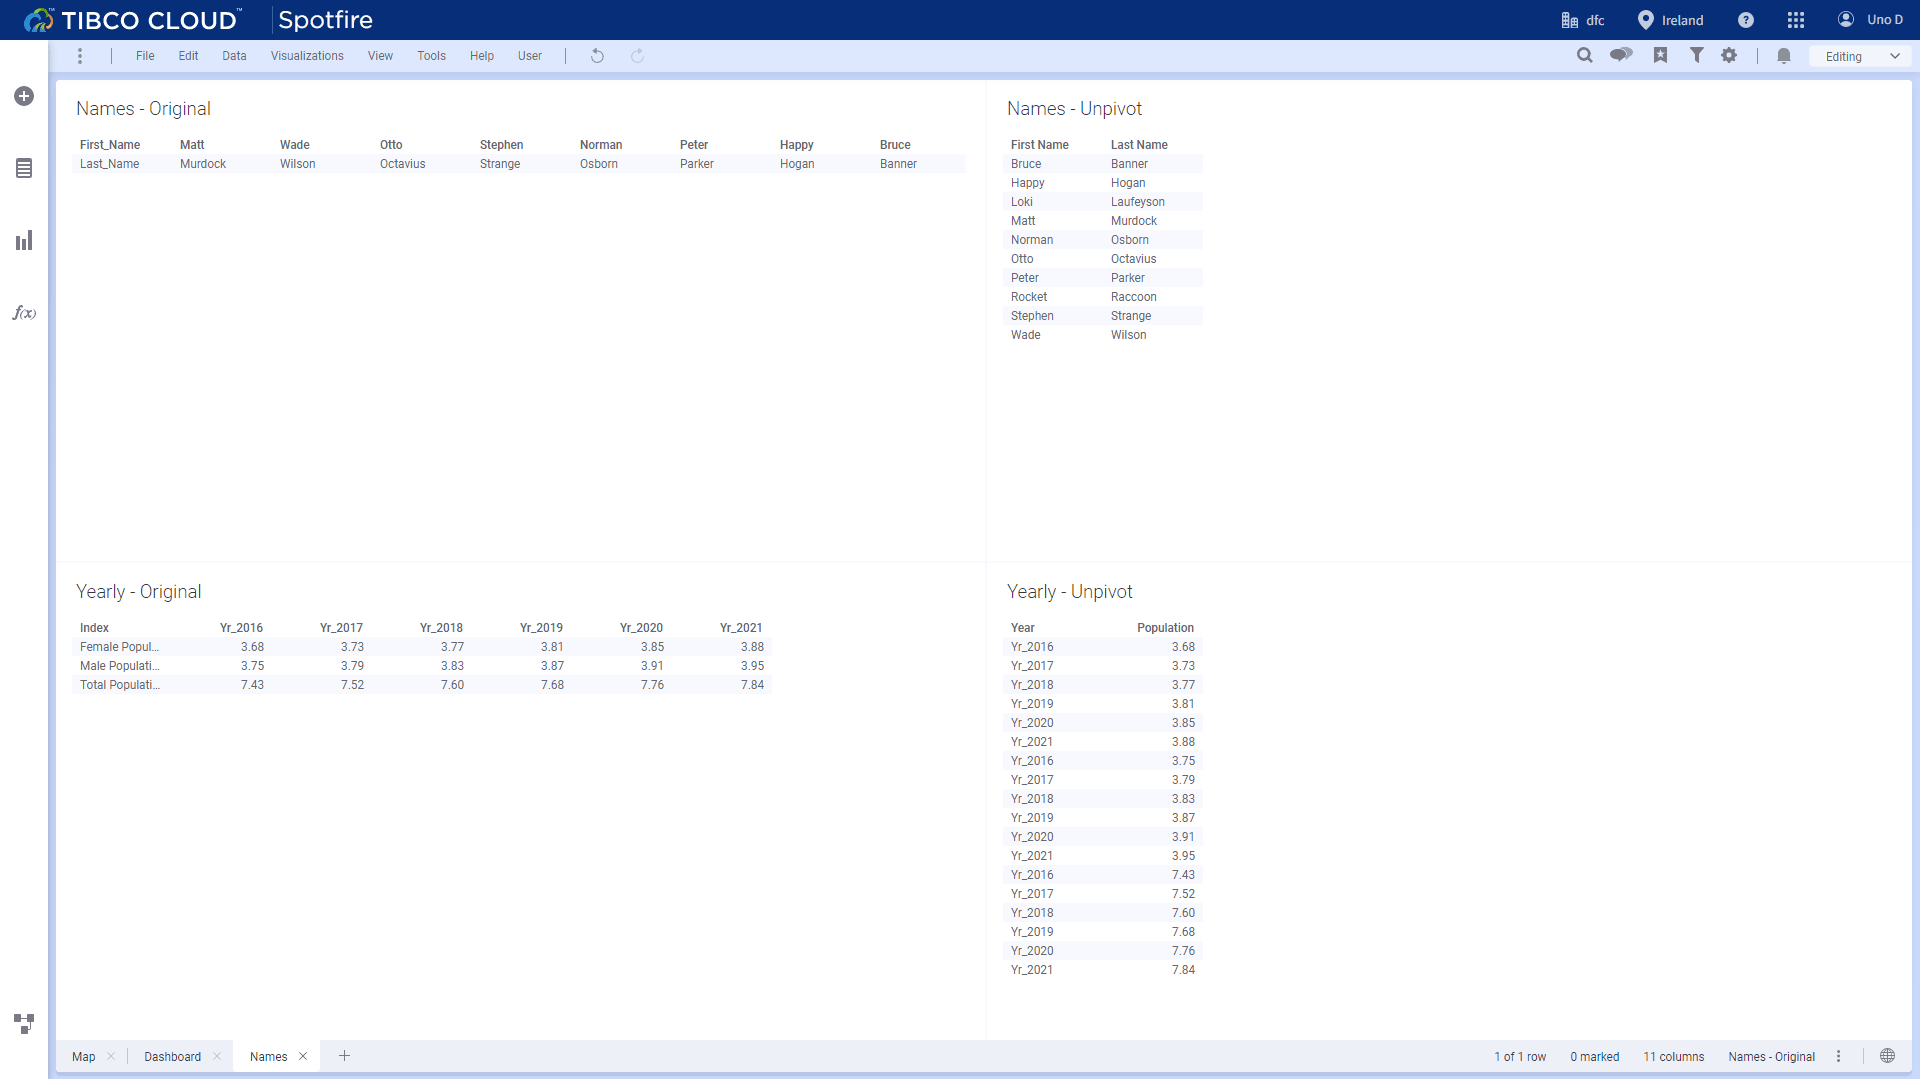Open the Data menu

[x=234, y=56]
